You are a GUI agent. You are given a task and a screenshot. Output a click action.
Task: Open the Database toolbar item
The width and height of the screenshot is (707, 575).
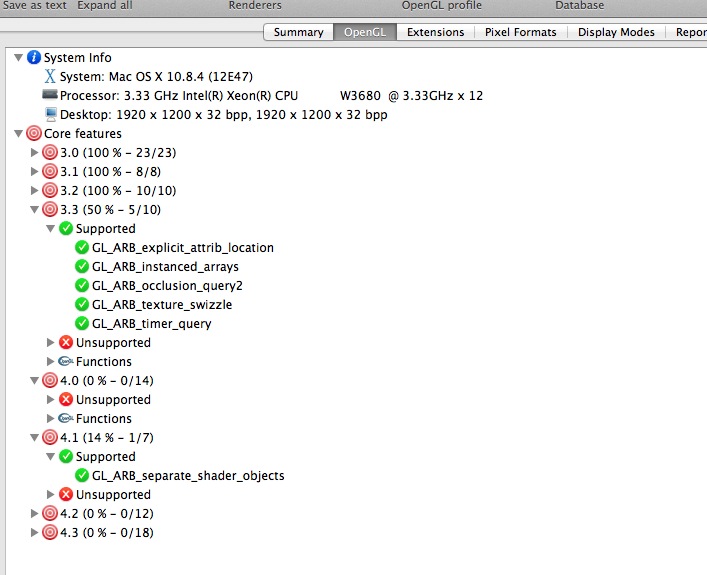[x=580, y=5]
